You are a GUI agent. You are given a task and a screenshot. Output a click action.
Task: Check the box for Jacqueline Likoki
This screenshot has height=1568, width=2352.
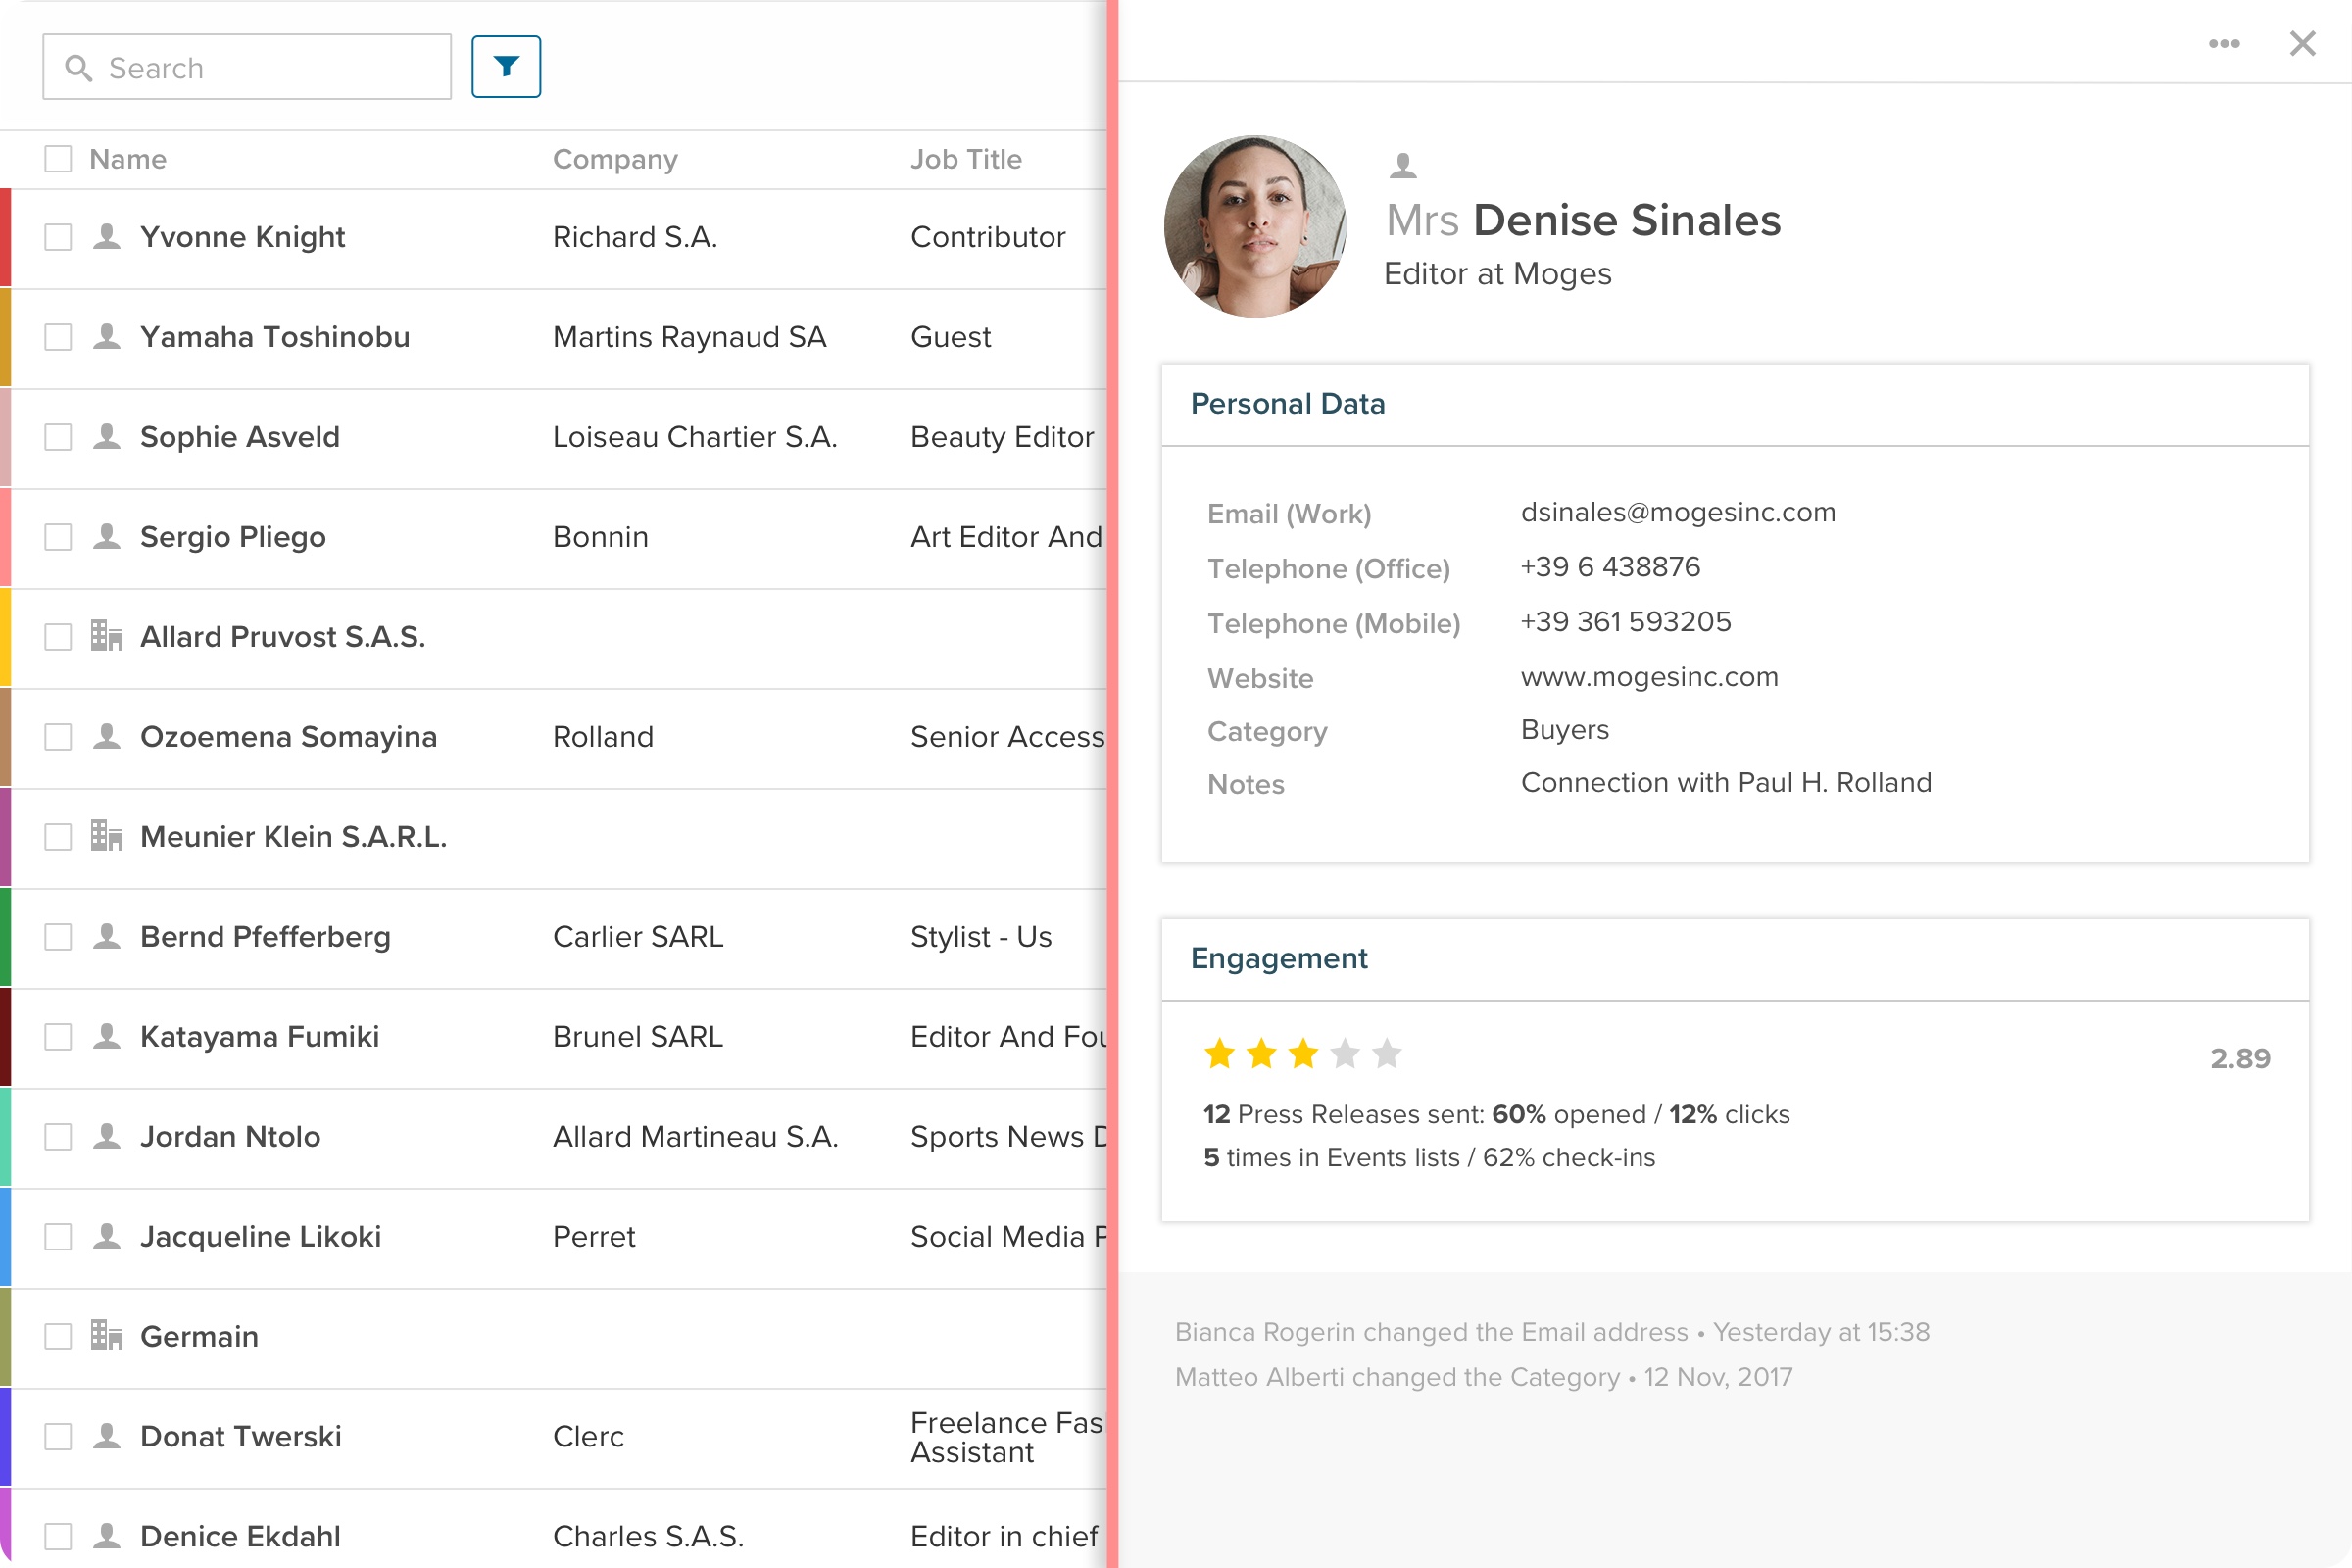(x=58, y=1237)
